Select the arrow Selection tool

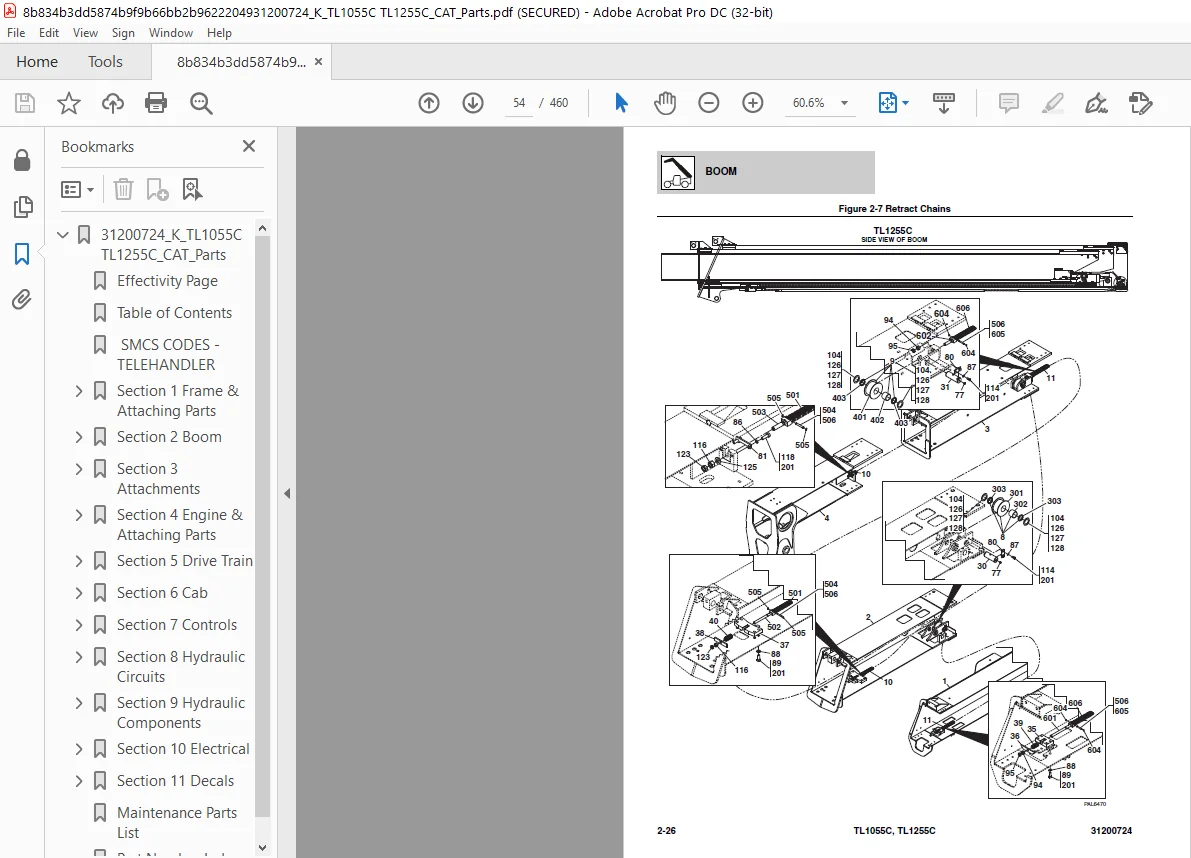[621, 103]
